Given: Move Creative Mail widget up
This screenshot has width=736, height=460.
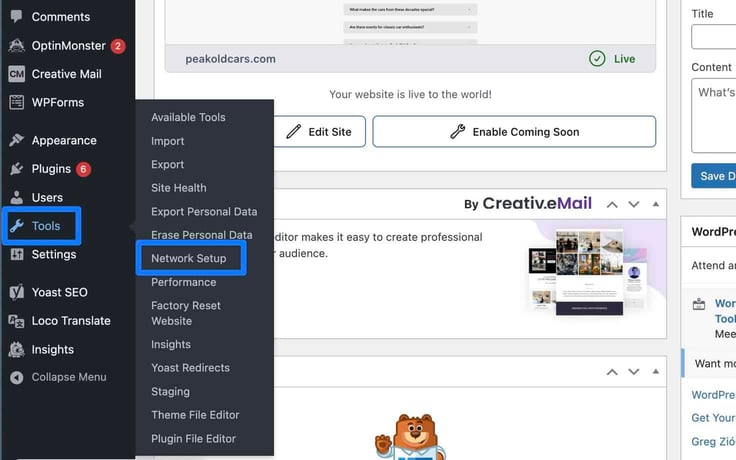Looking at the screenshot, I should 612,205.
